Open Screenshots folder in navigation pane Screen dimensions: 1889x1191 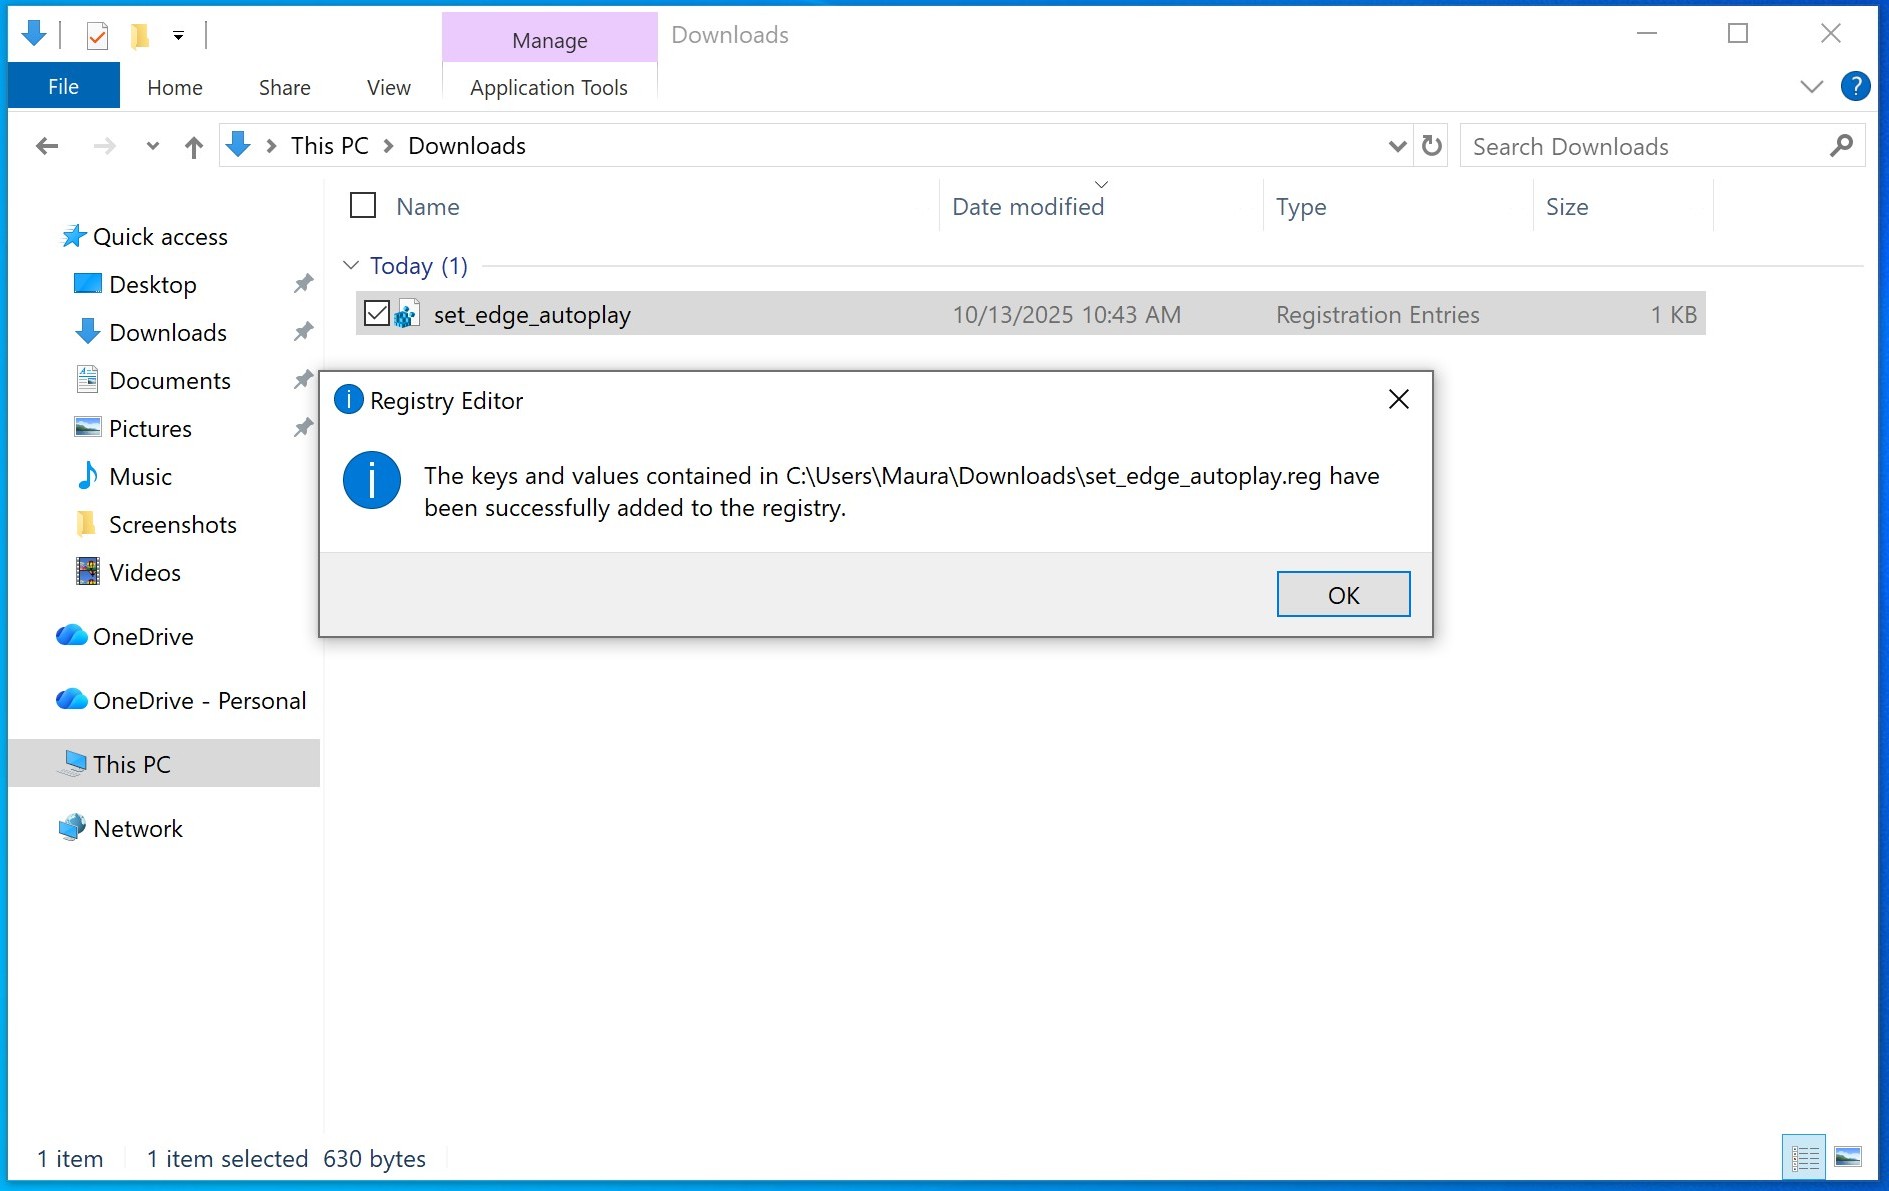tap(173, 525)
